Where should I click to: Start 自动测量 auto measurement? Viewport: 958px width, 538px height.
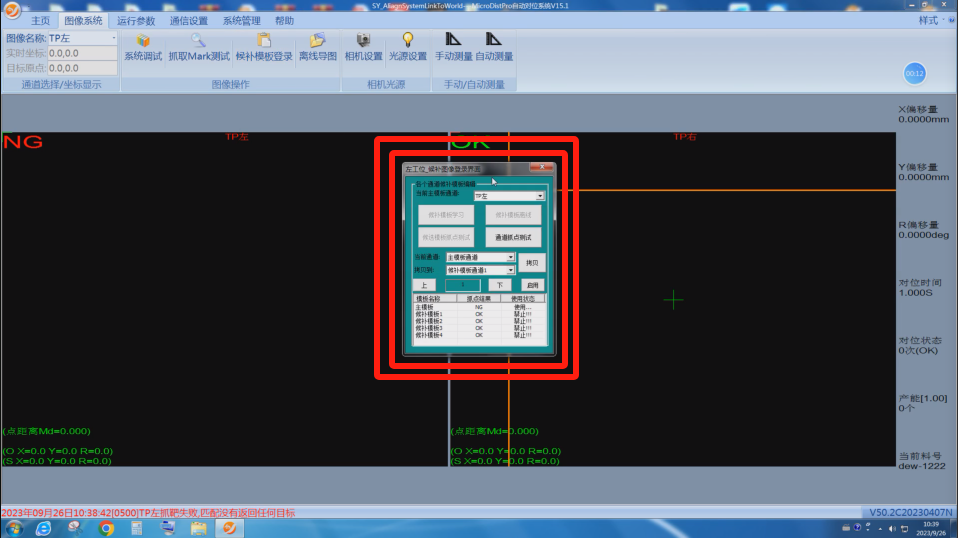point(494,47)
